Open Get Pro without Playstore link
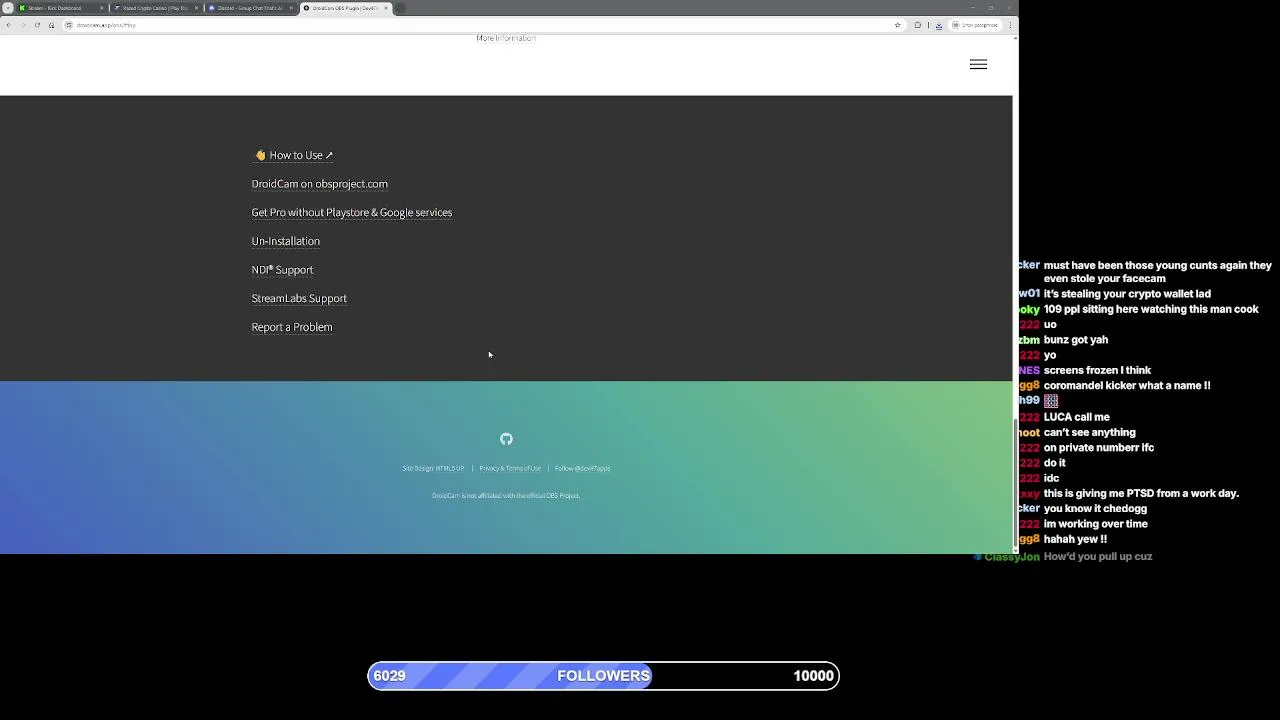The image size is (1280, 720). click(352, 212)
